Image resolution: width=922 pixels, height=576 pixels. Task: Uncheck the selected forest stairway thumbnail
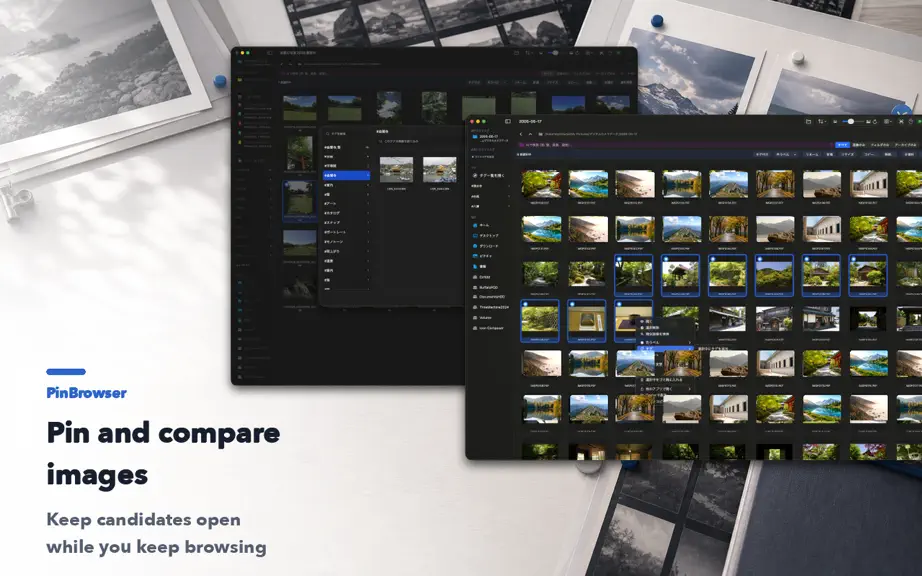(619, 258)
